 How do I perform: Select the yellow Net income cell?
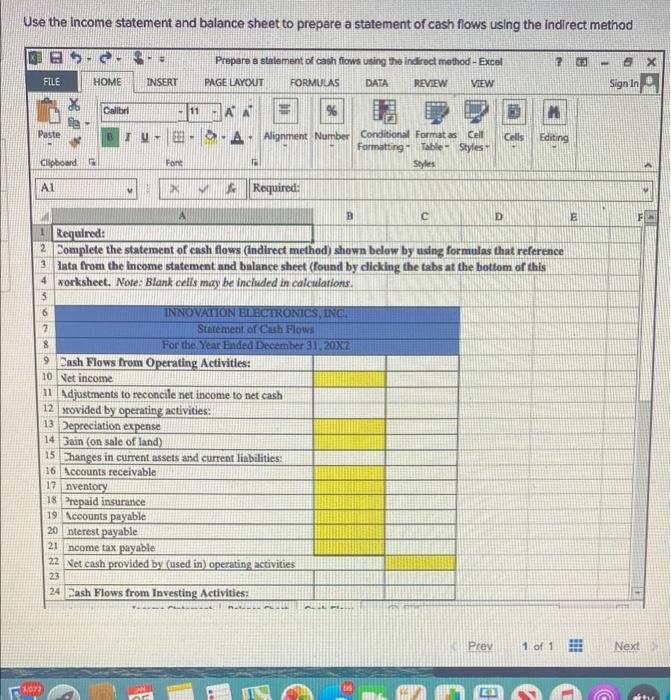pos(350,379)
